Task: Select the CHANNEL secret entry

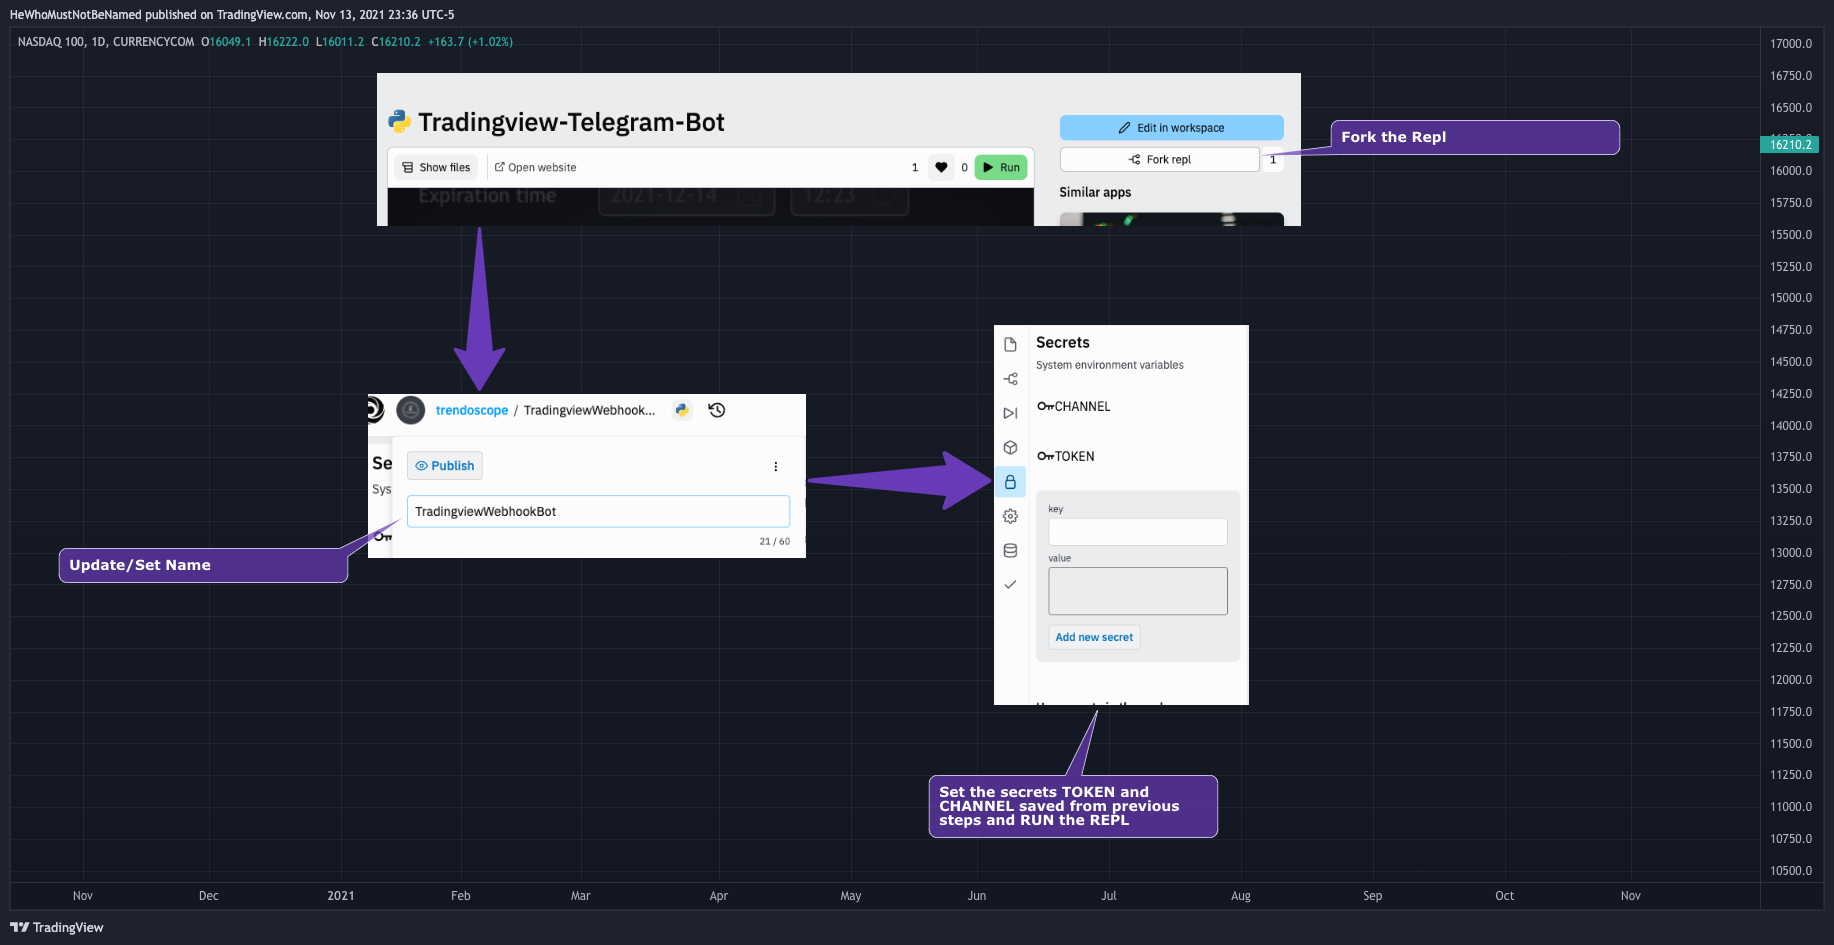Action: (1074, 406)
